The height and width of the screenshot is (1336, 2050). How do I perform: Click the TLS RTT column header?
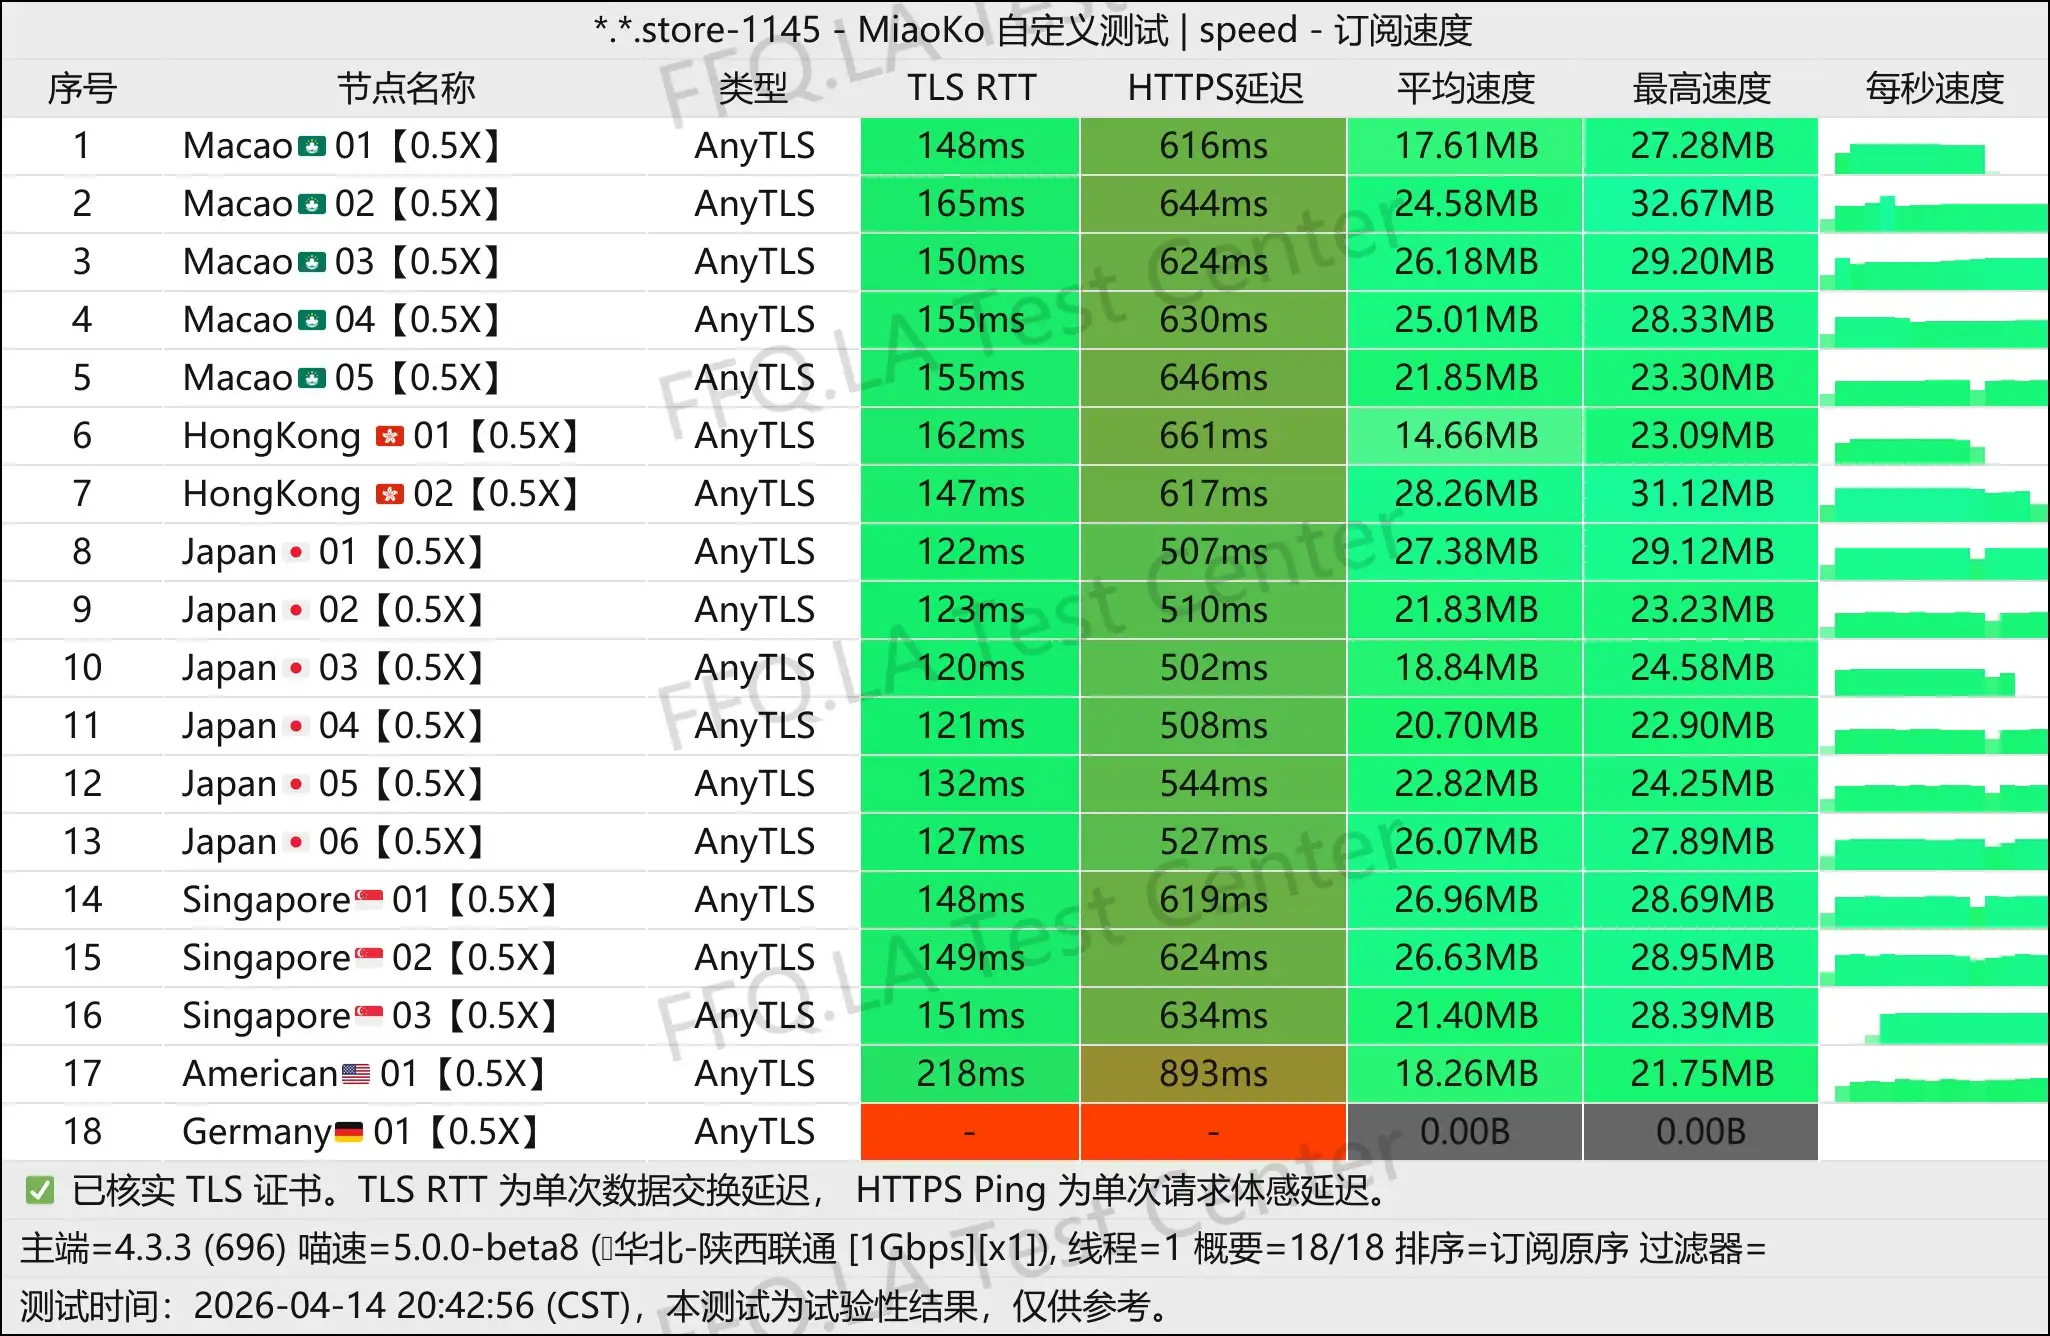click(971, 89)
